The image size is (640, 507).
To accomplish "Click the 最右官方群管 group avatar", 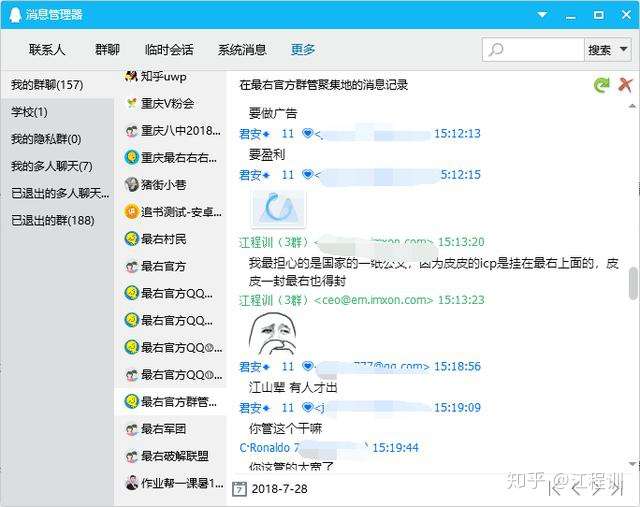I will tap(131, 402).
